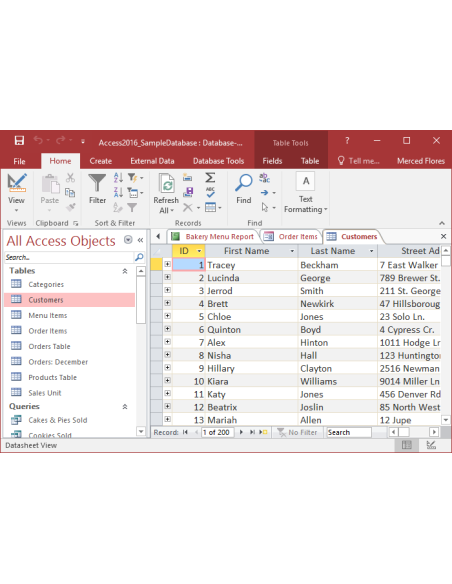Select the cell containing Lucinda
Screen dimensions: 452x584
[x=252, y=278]
